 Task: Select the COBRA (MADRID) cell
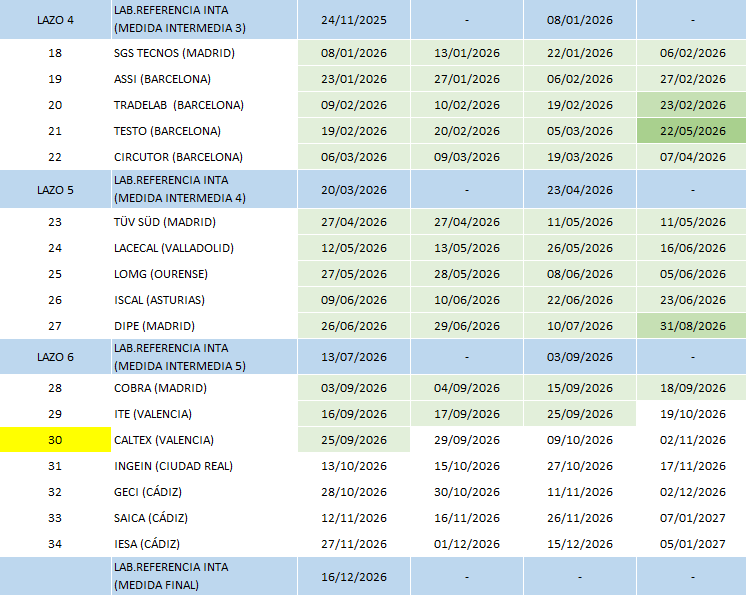[x=204, y=388]
